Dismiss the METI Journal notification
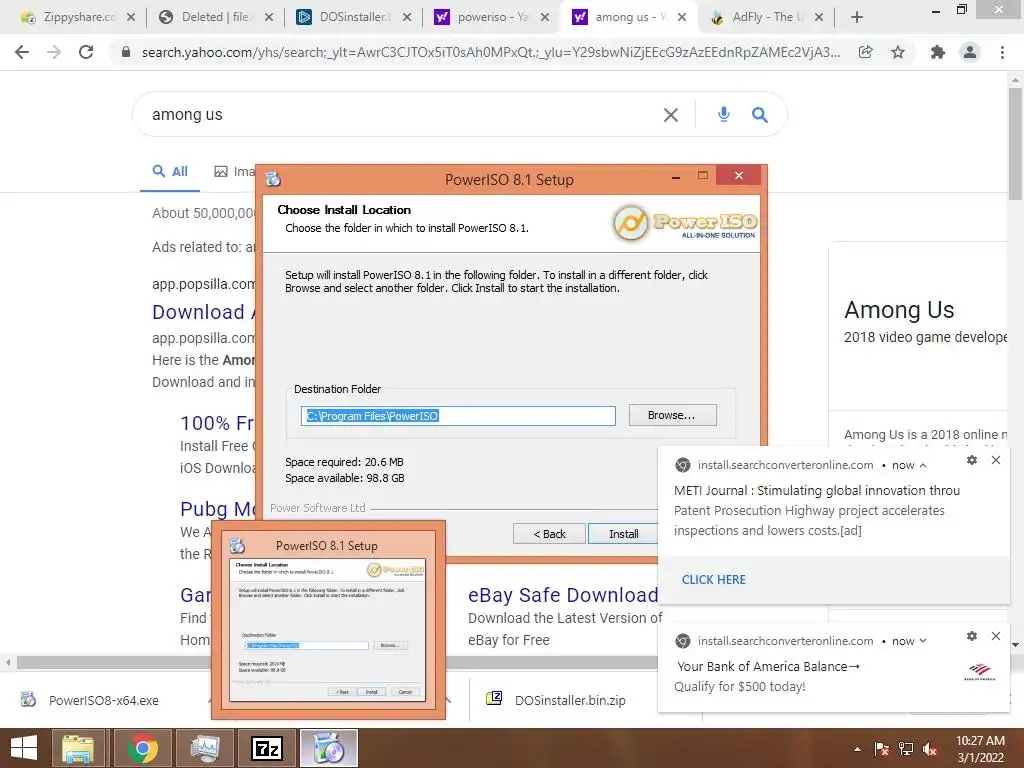The height and width of the screenshot is (768, 1024). (x=996, y=460)
